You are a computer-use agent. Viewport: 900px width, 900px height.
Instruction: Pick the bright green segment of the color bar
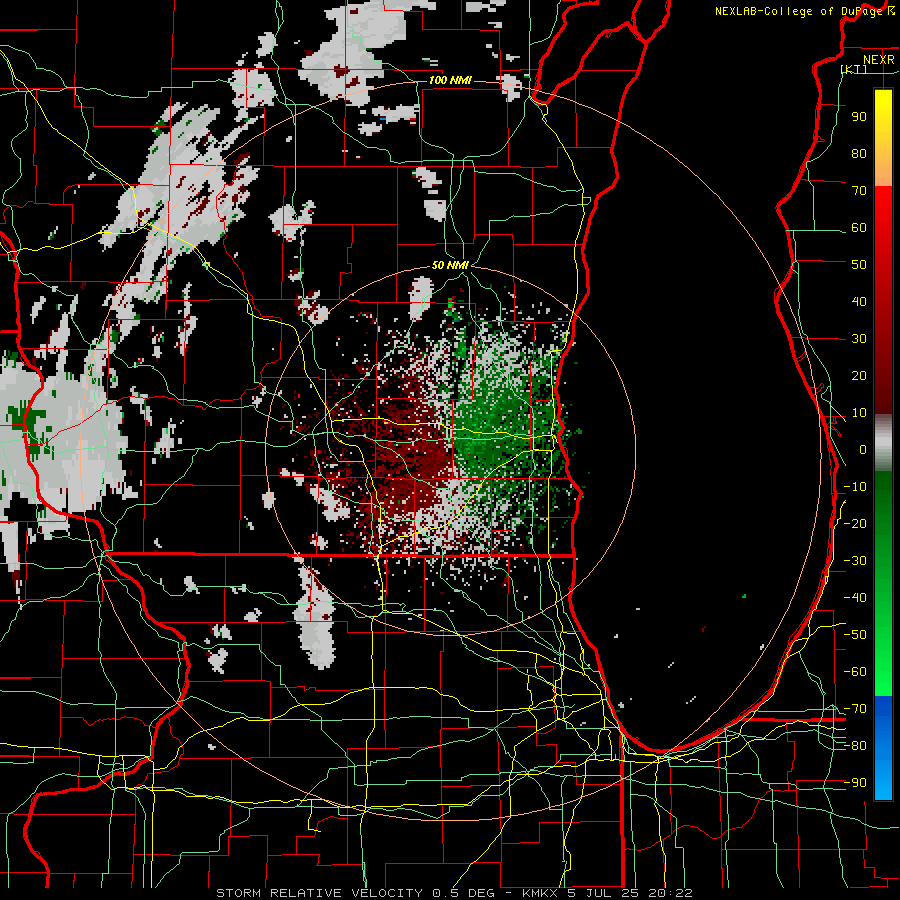(883, 660)
